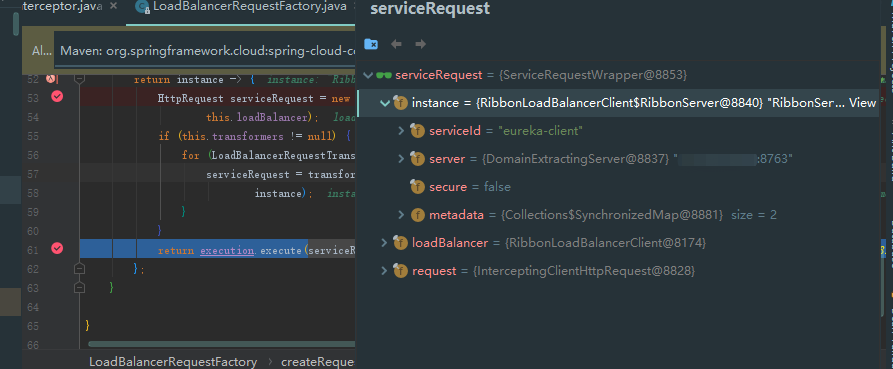Viewport: 893px width, 369px height.
Task: Click the Maven library tooltip text
Action: click(208, 51)
